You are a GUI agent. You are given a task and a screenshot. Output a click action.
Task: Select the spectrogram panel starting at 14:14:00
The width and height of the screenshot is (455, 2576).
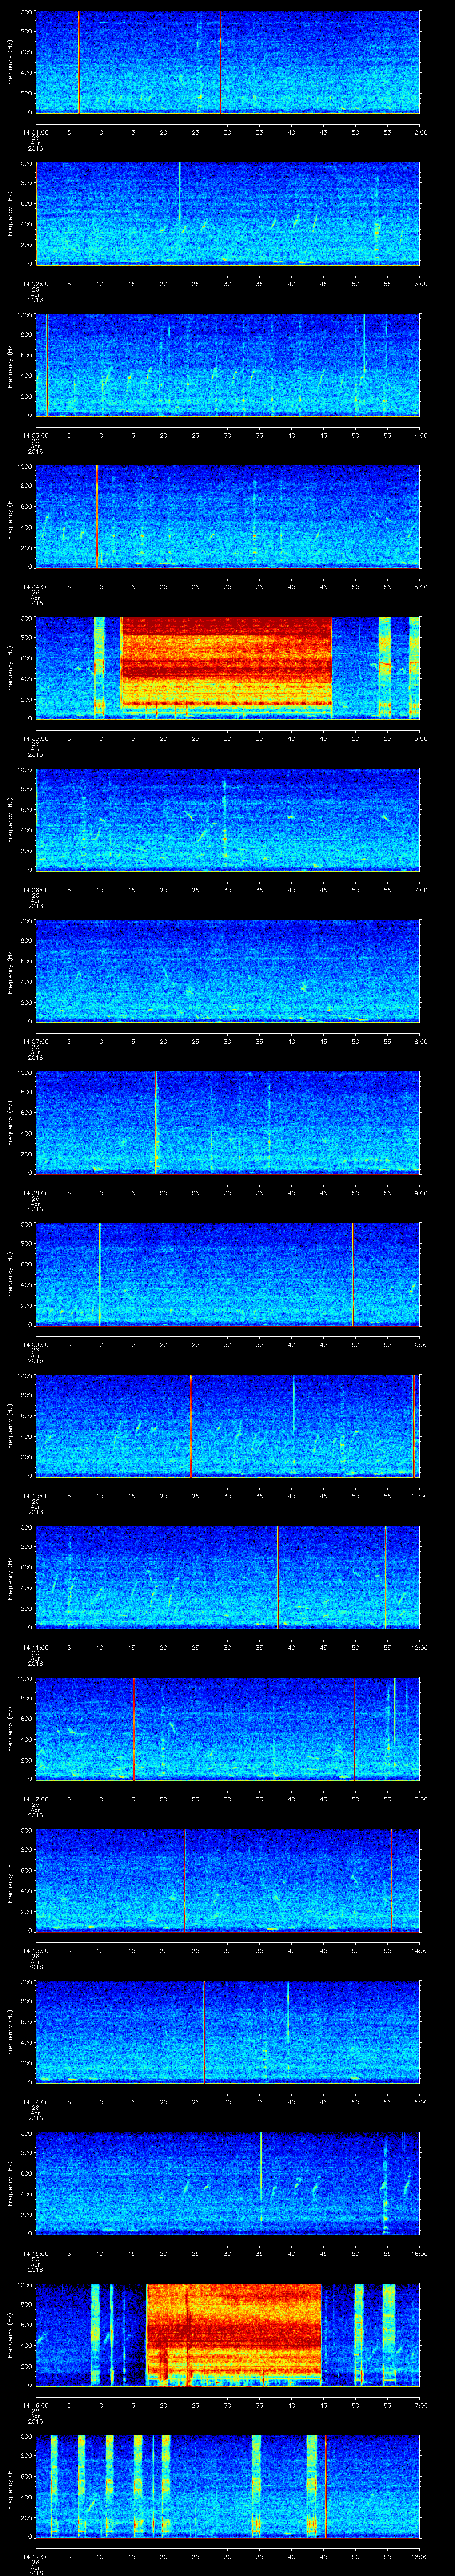point(228,2032)
